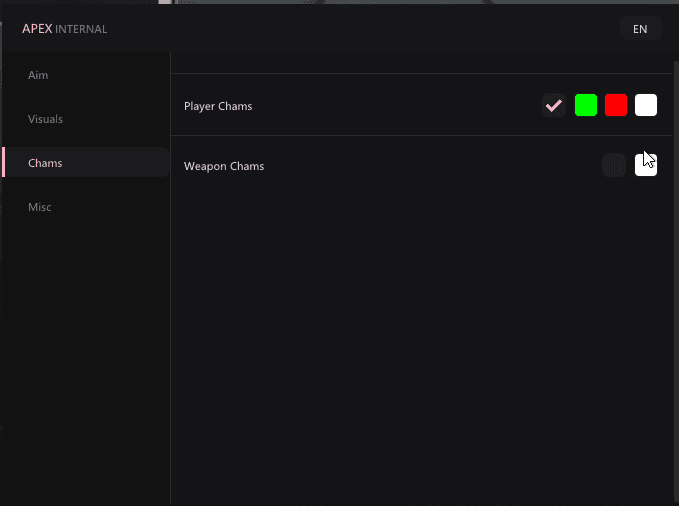Click the vertical scrollbar on the right edge
This screenshot has width=679, height=506.
pos(676,282)
